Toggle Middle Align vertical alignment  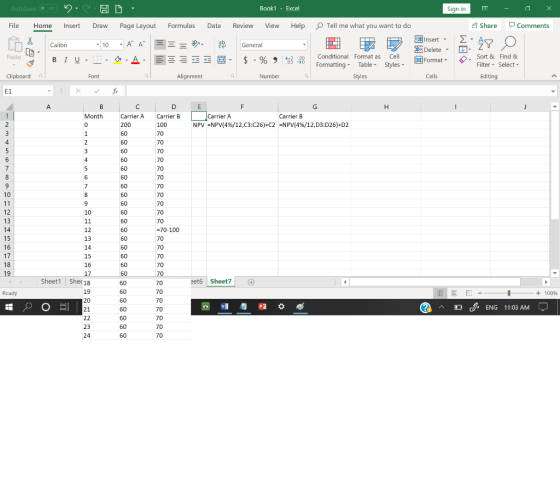coord(171,44)
